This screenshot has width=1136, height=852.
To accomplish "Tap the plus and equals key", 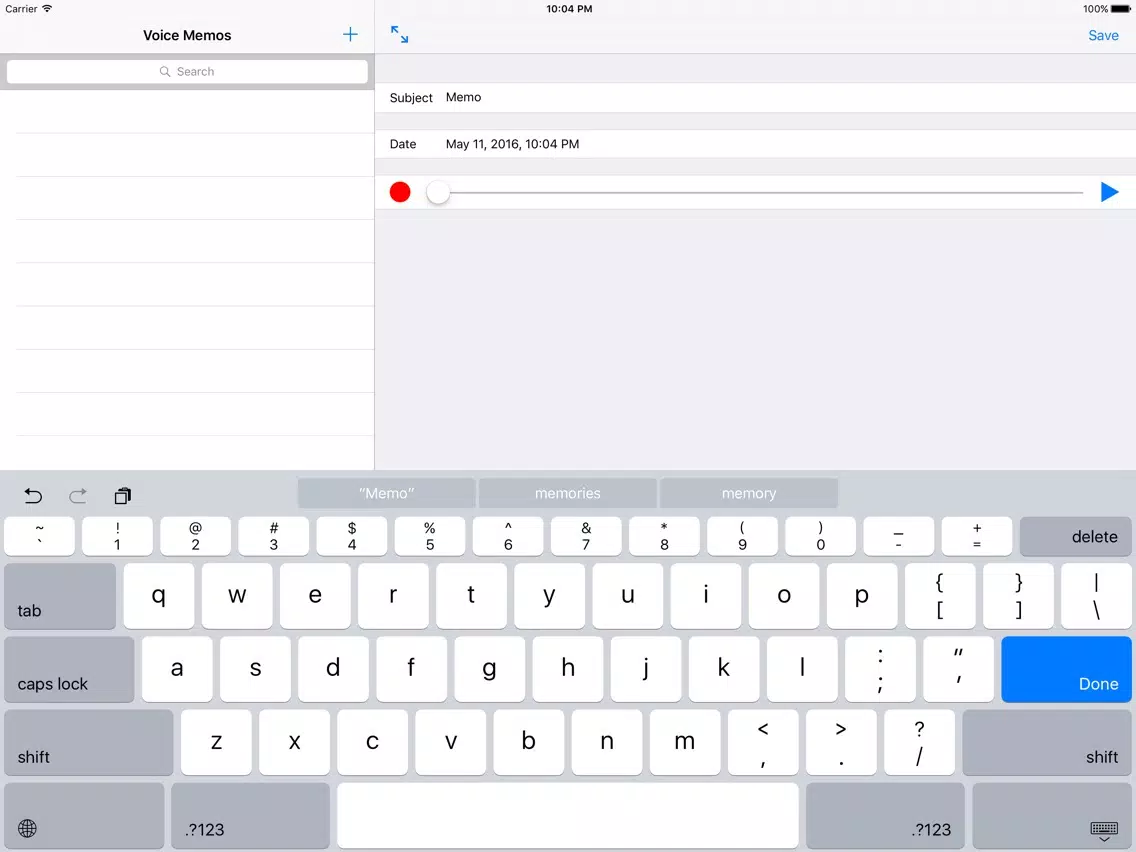I will [977, 536].
